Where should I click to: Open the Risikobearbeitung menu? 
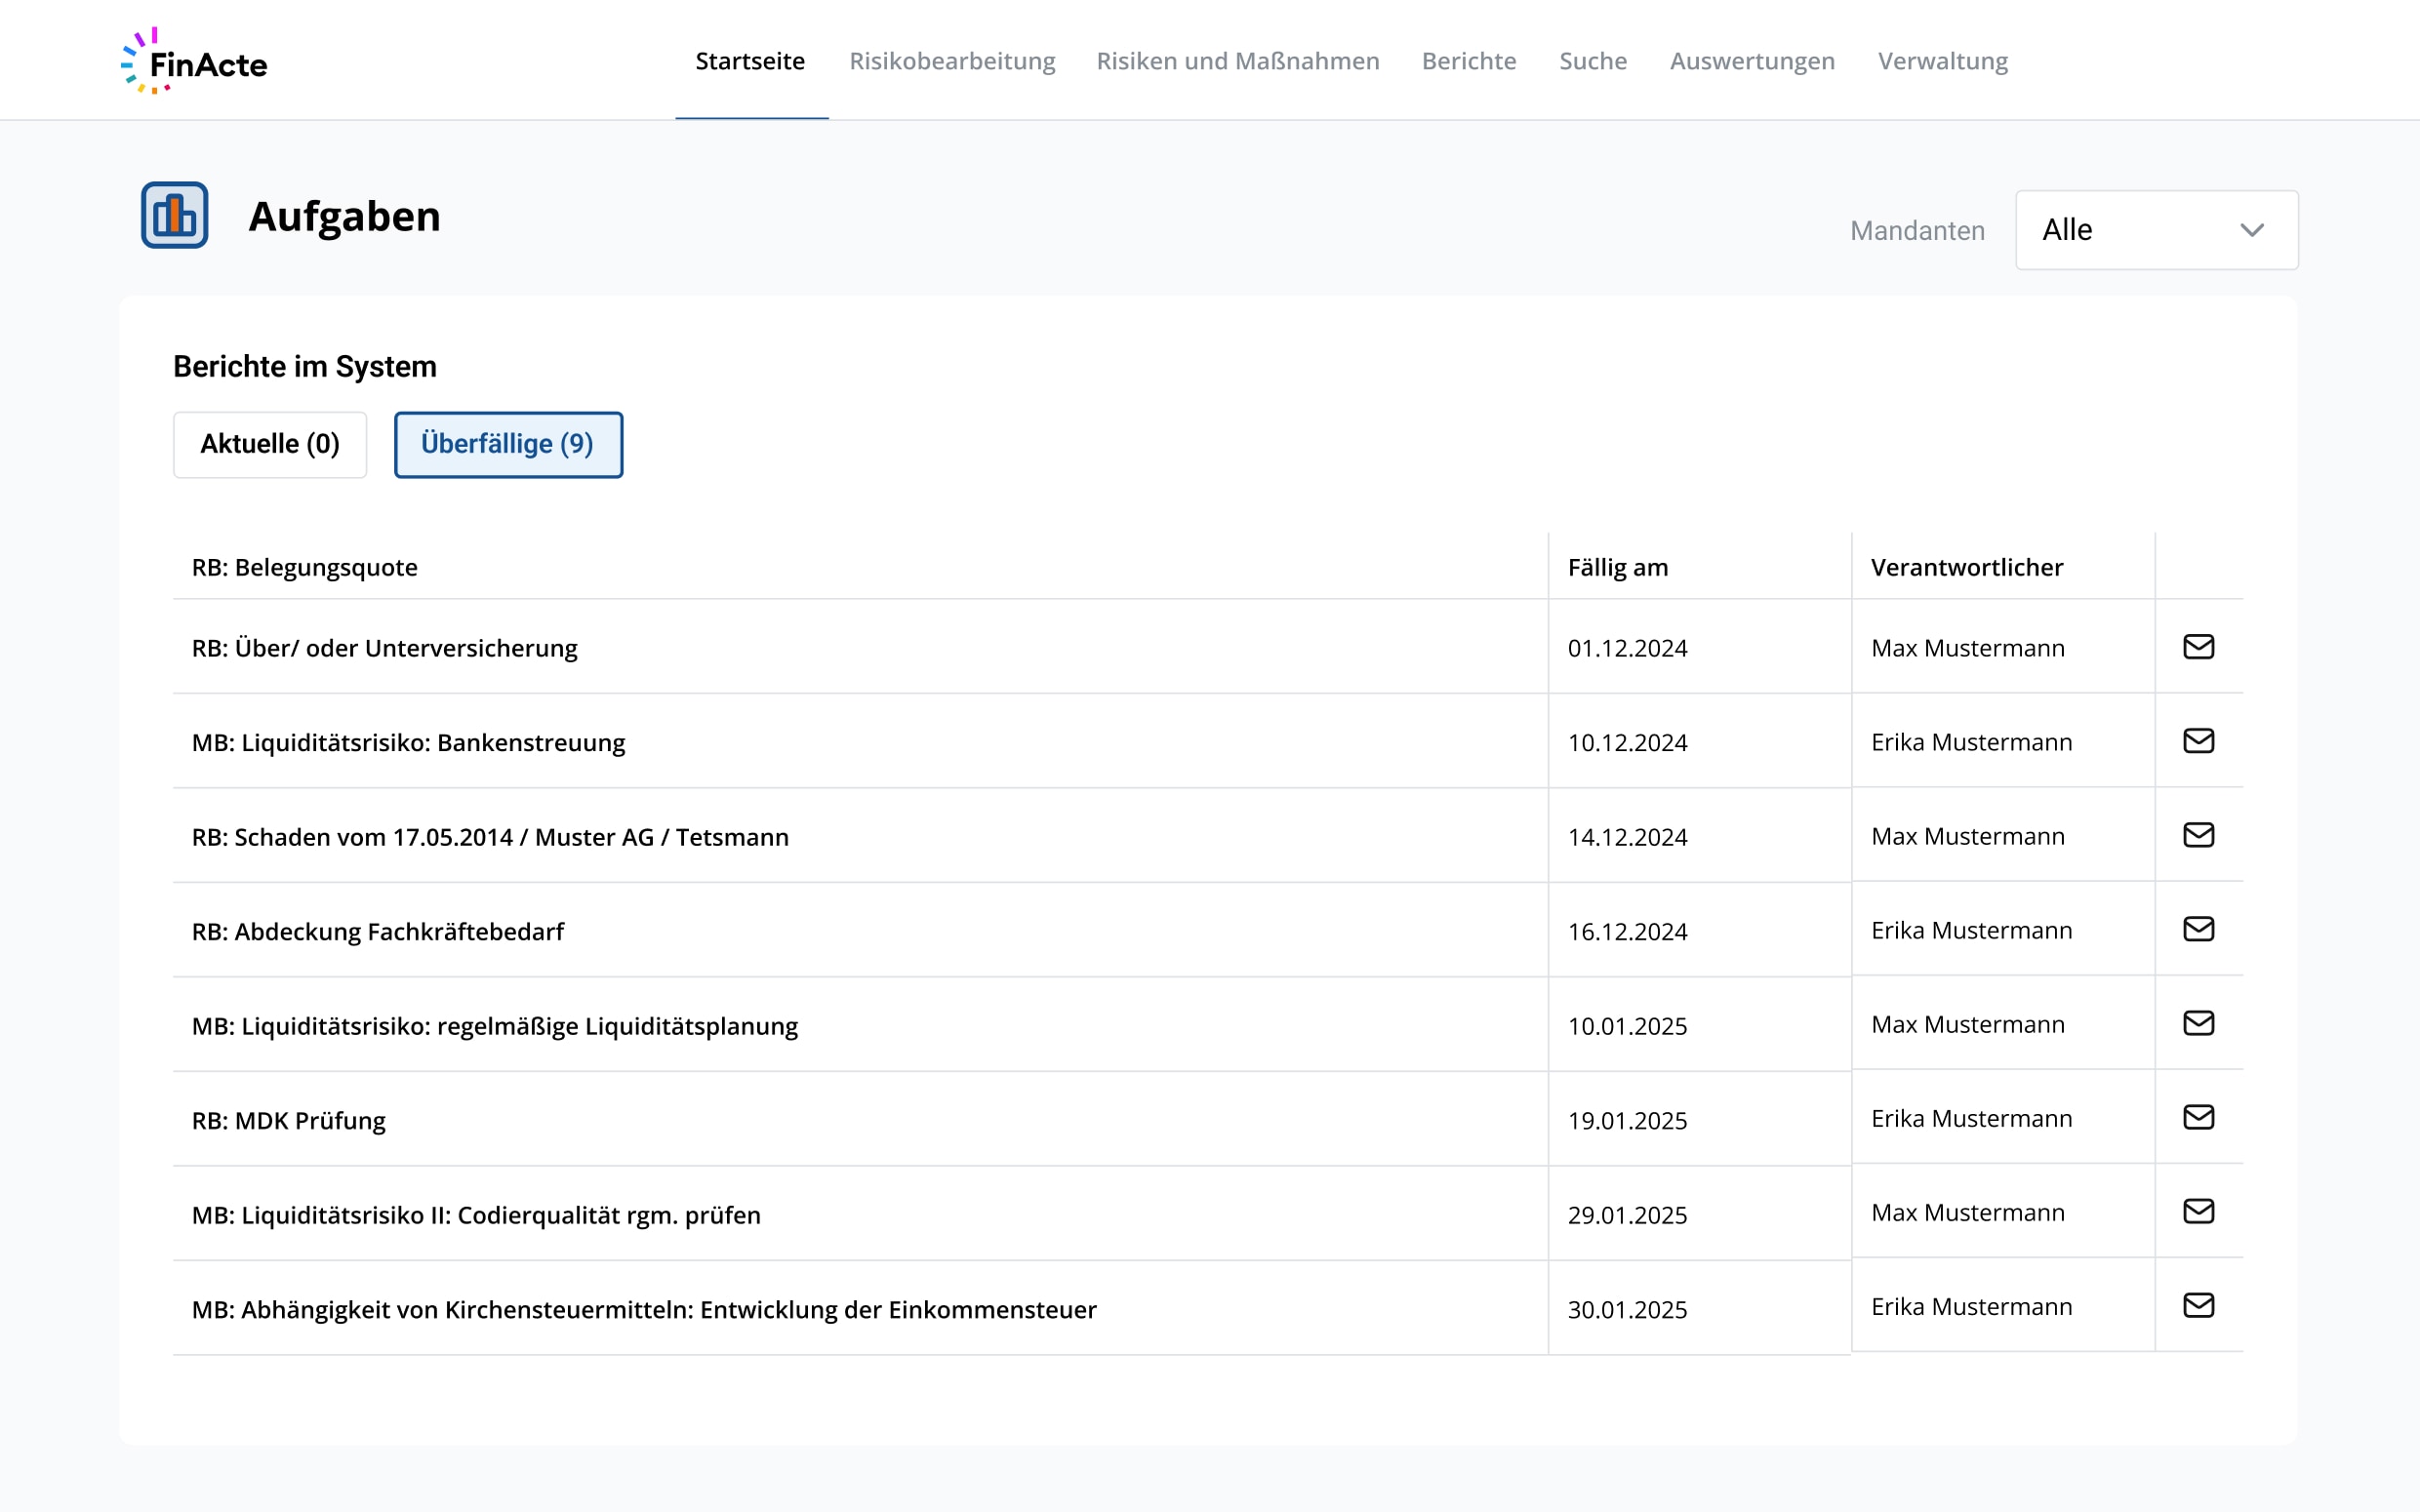coord(952,61)
